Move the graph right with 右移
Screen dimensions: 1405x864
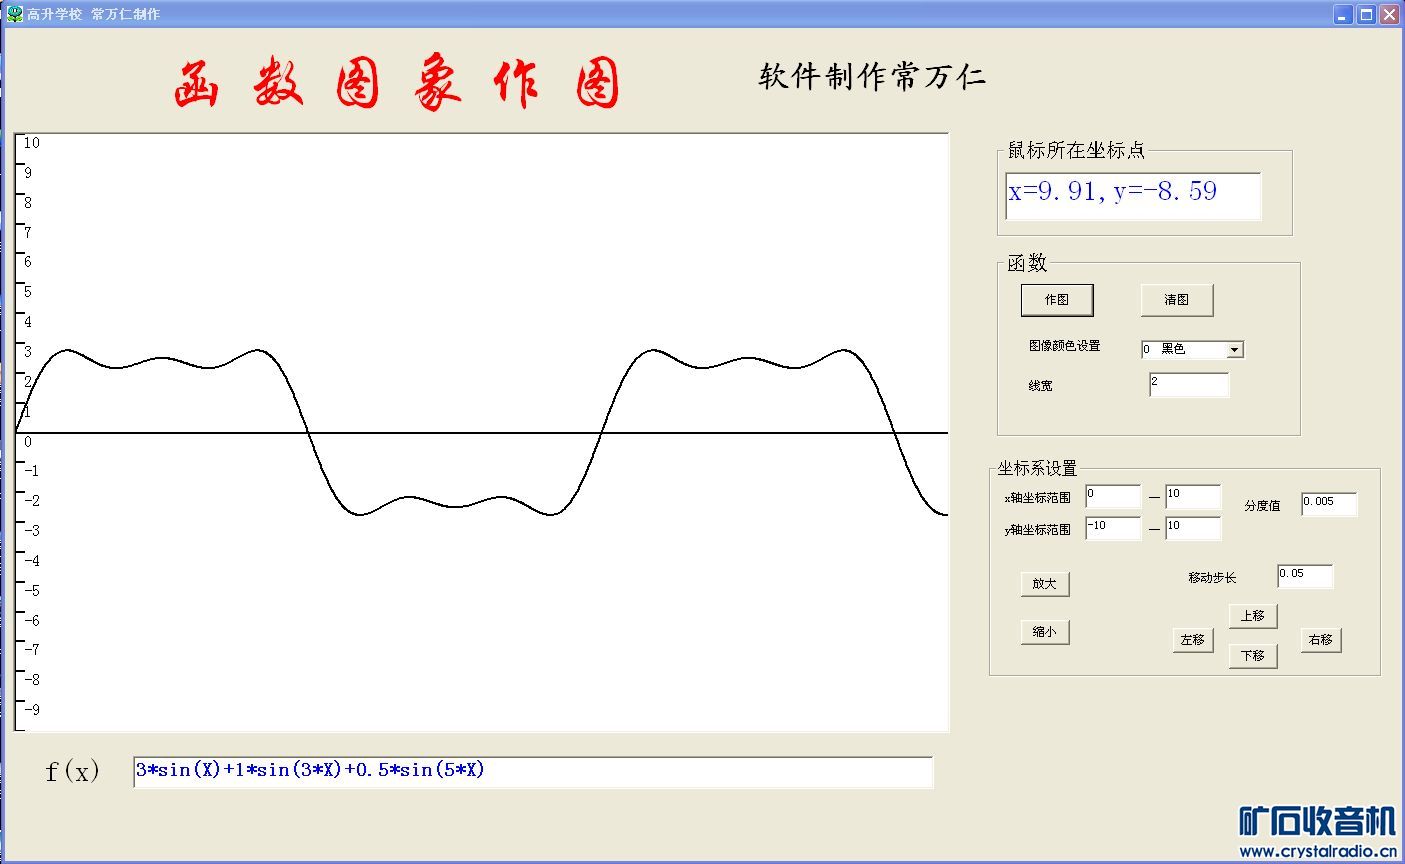[x=1321, y=640]
